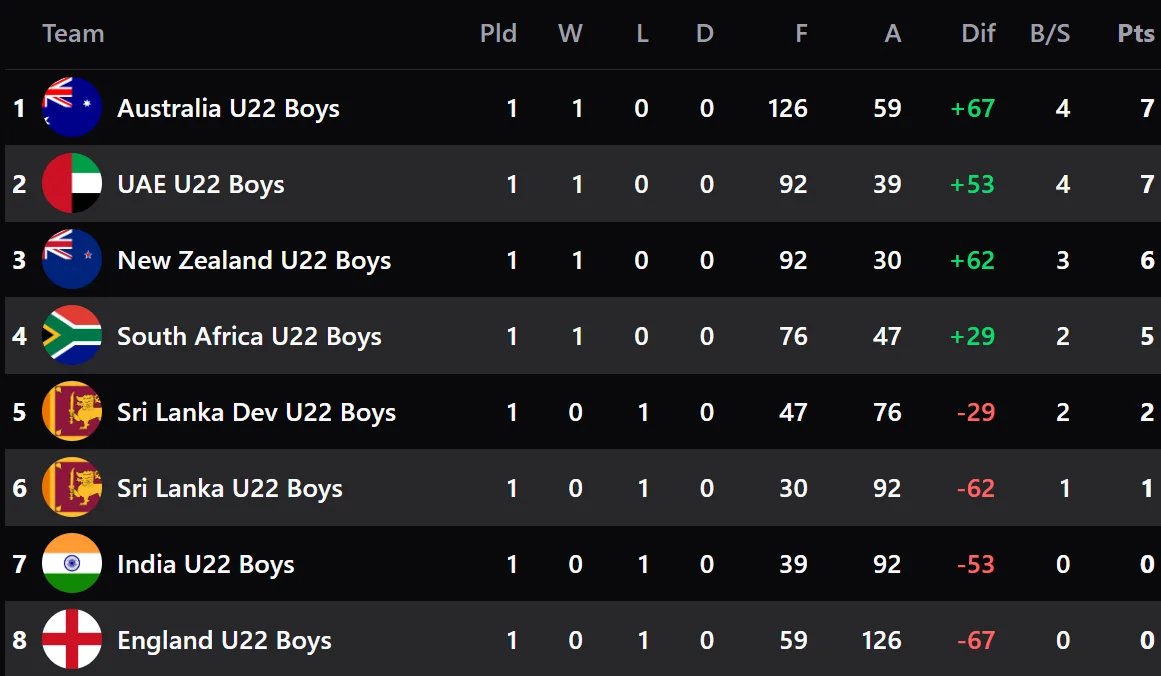Click the B/S column header
The image size is (1161, 676).
tap(1050, 33)
